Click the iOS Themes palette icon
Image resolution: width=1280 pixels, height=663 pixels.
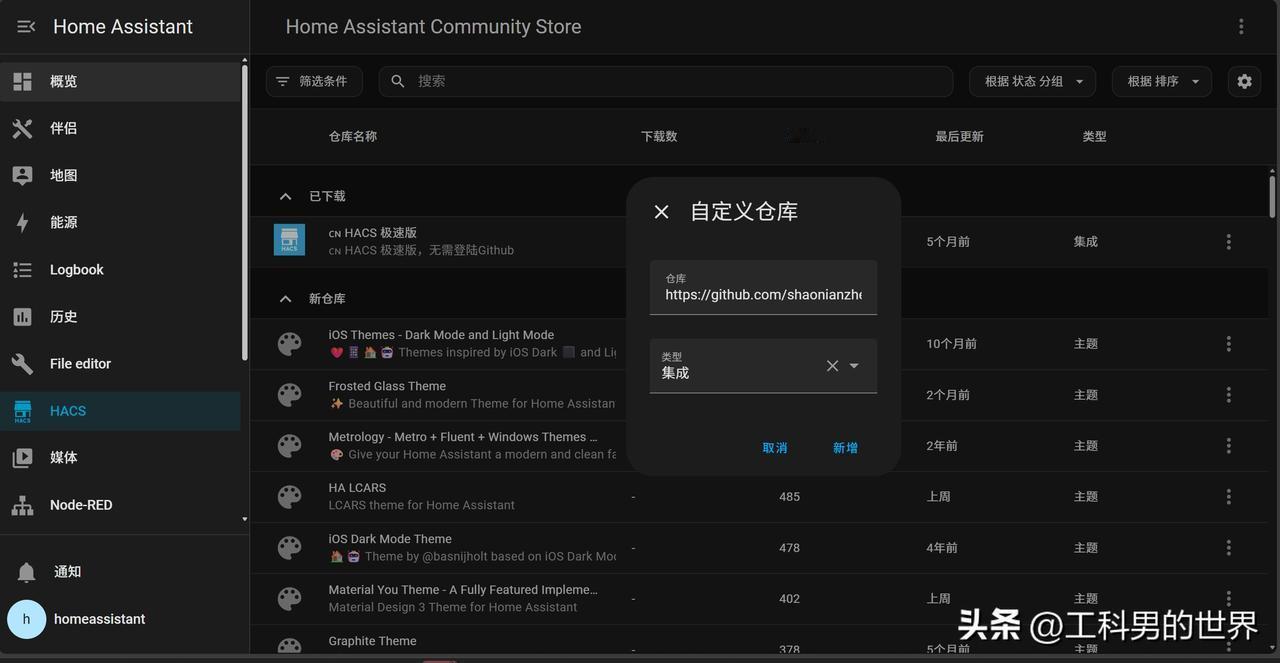289,344
